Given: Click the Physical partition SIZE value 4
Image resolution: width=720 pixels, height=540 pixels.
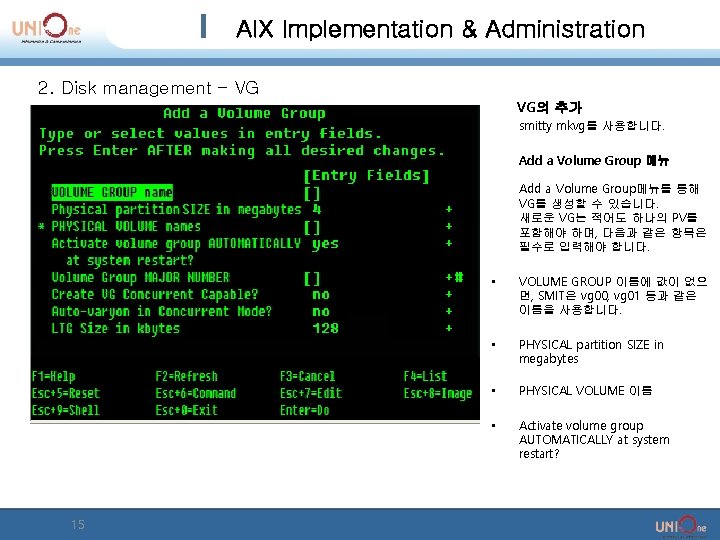Looking at the screenshot, I should [x=317, y=209].
